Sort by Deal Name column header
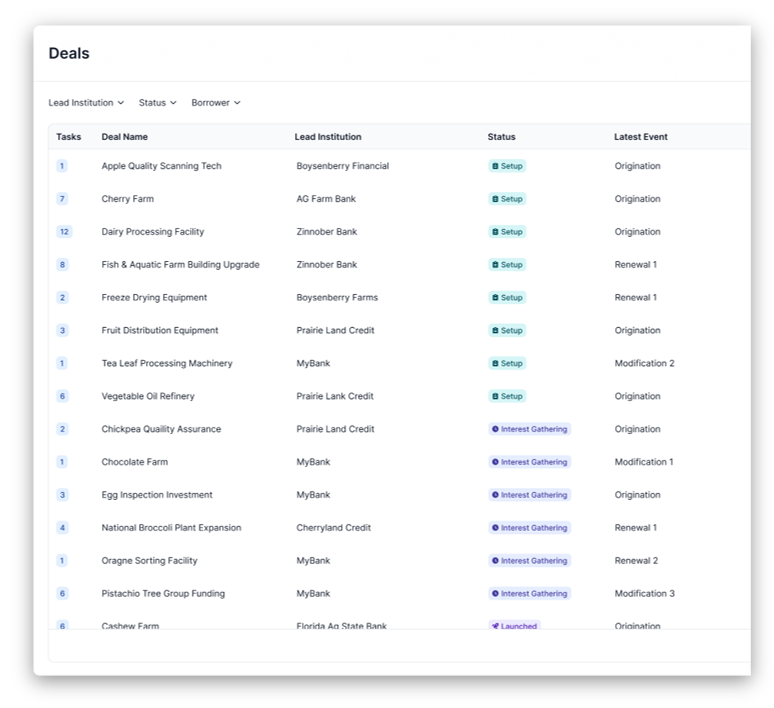774x708 pixels. coord(124,137)
